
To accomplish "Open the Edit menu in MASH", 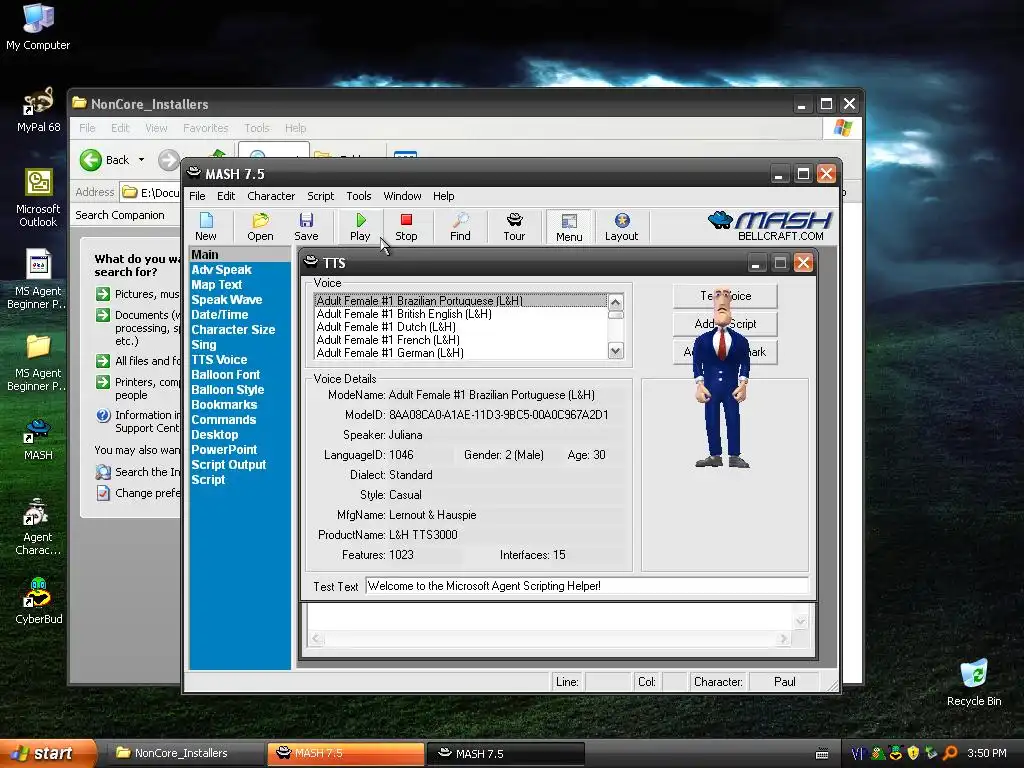I will [x=226, y=196].
